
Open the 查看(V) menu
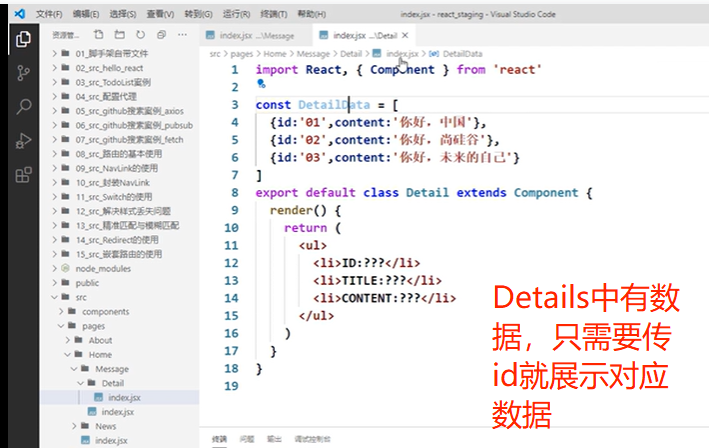(x=160, y=14)
